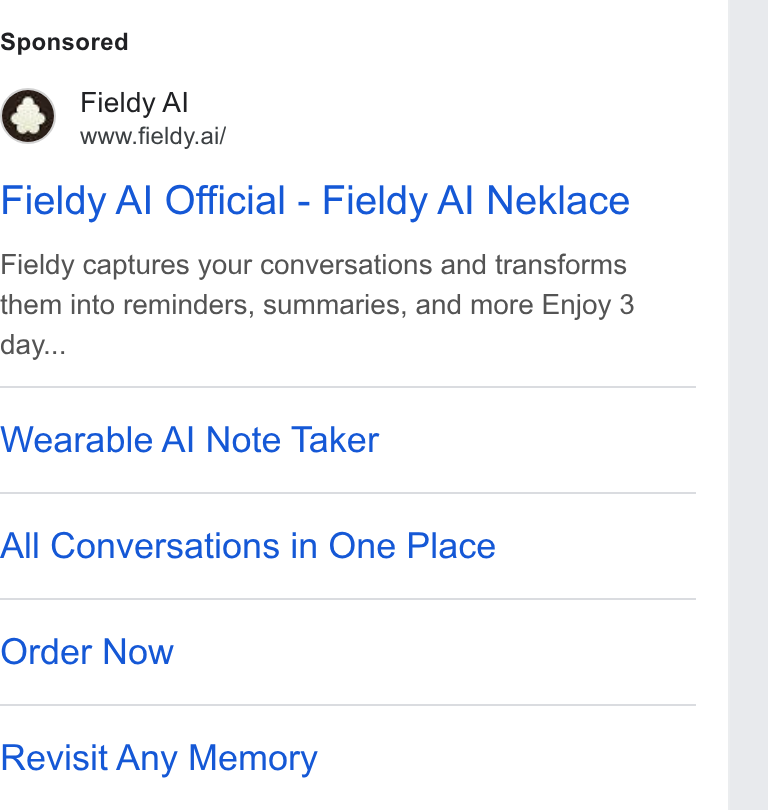Click the Fieldy AI advertiser name
This screenshot has height=810, width=768.
pos(134,102)
